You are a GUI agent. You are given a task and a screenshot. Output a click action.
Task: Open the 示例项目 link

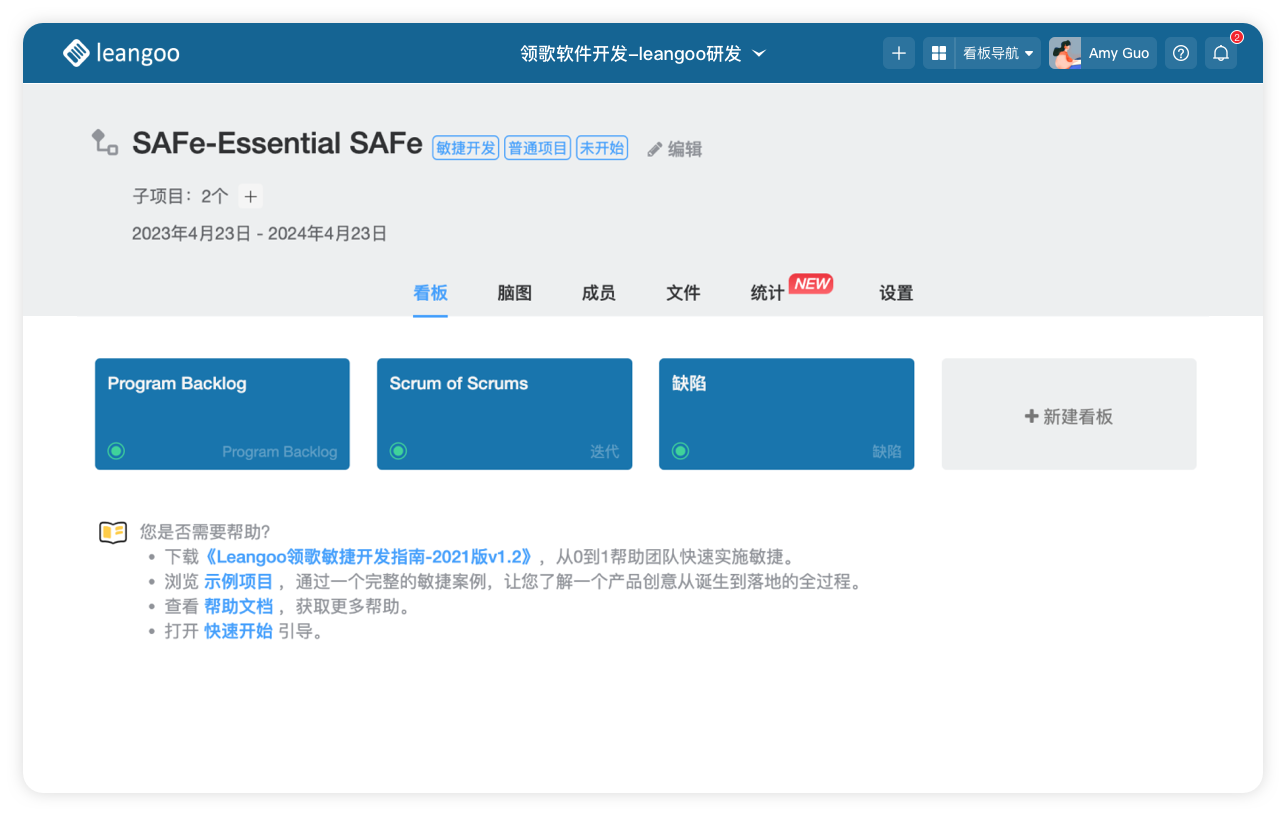(x=241, y=581)
